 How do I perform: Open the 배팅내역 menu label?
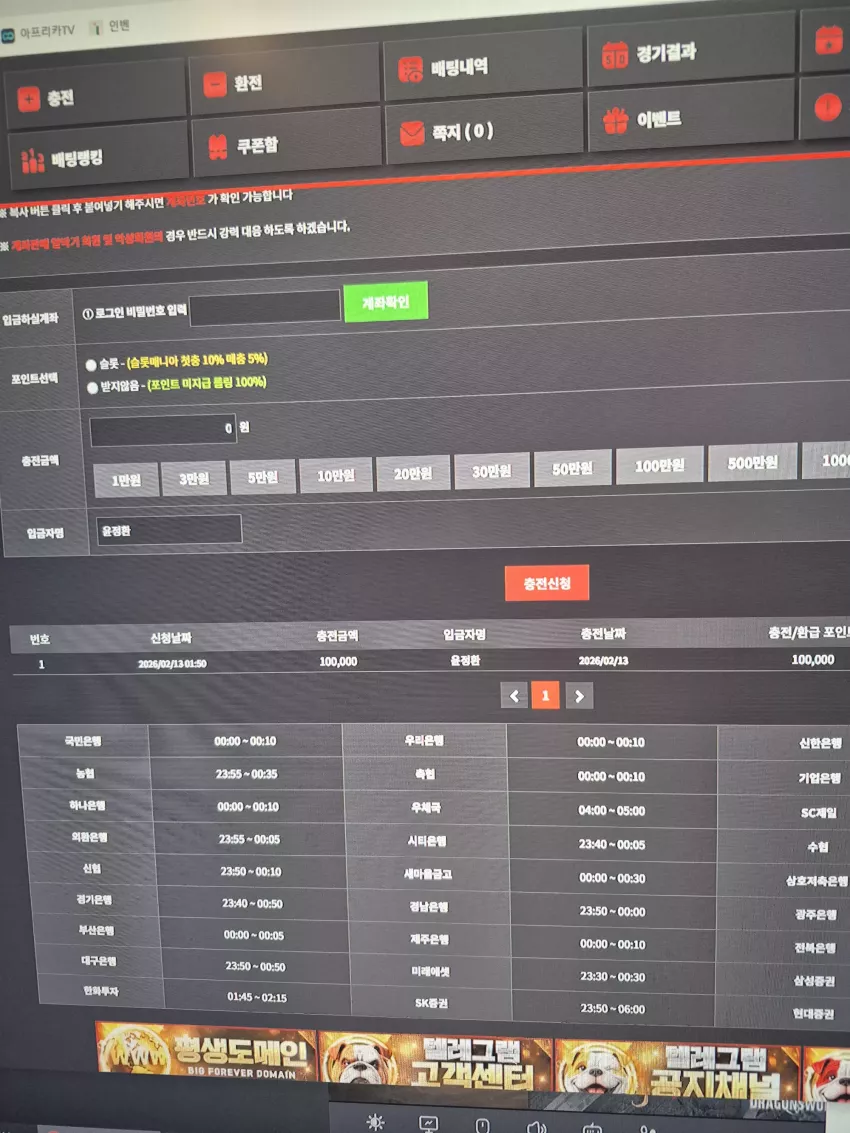(460, 68)
